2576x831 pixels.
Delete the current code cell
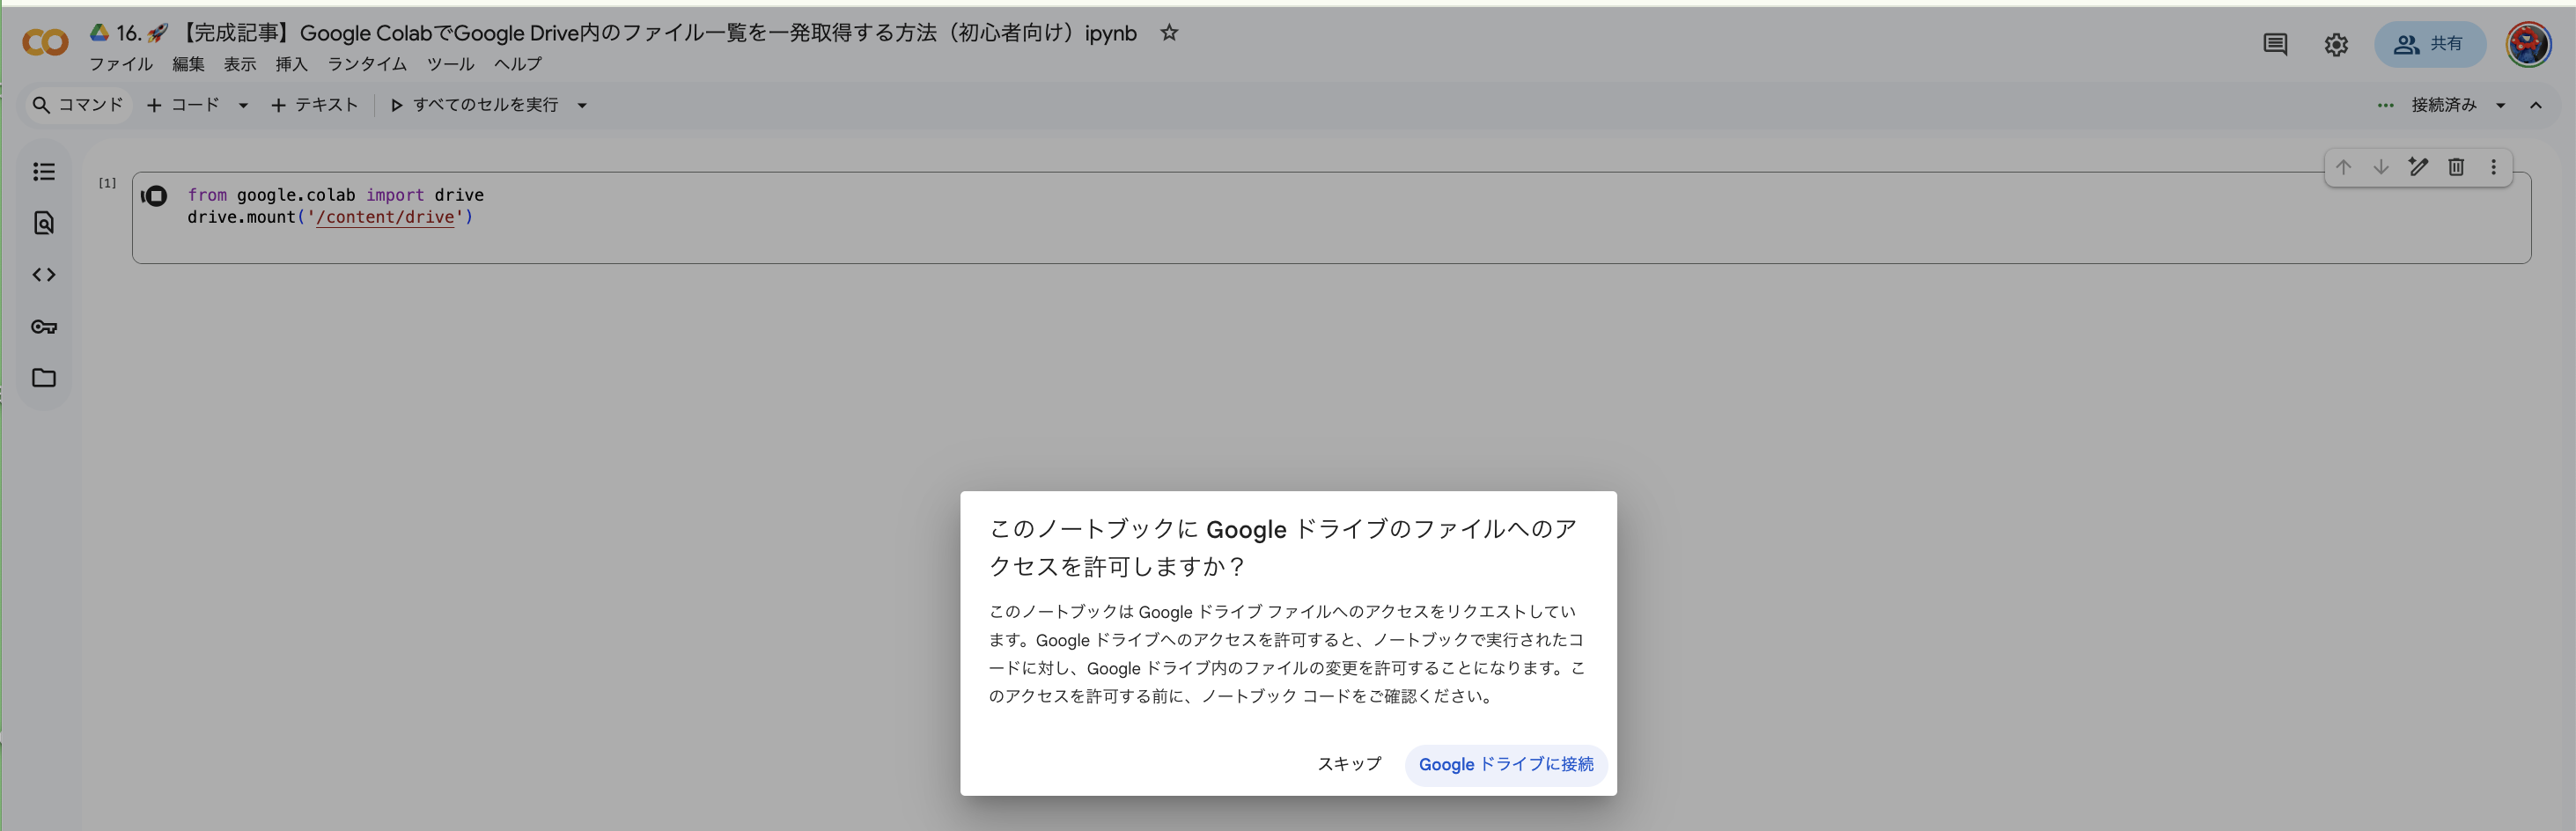coord(2456,167)
